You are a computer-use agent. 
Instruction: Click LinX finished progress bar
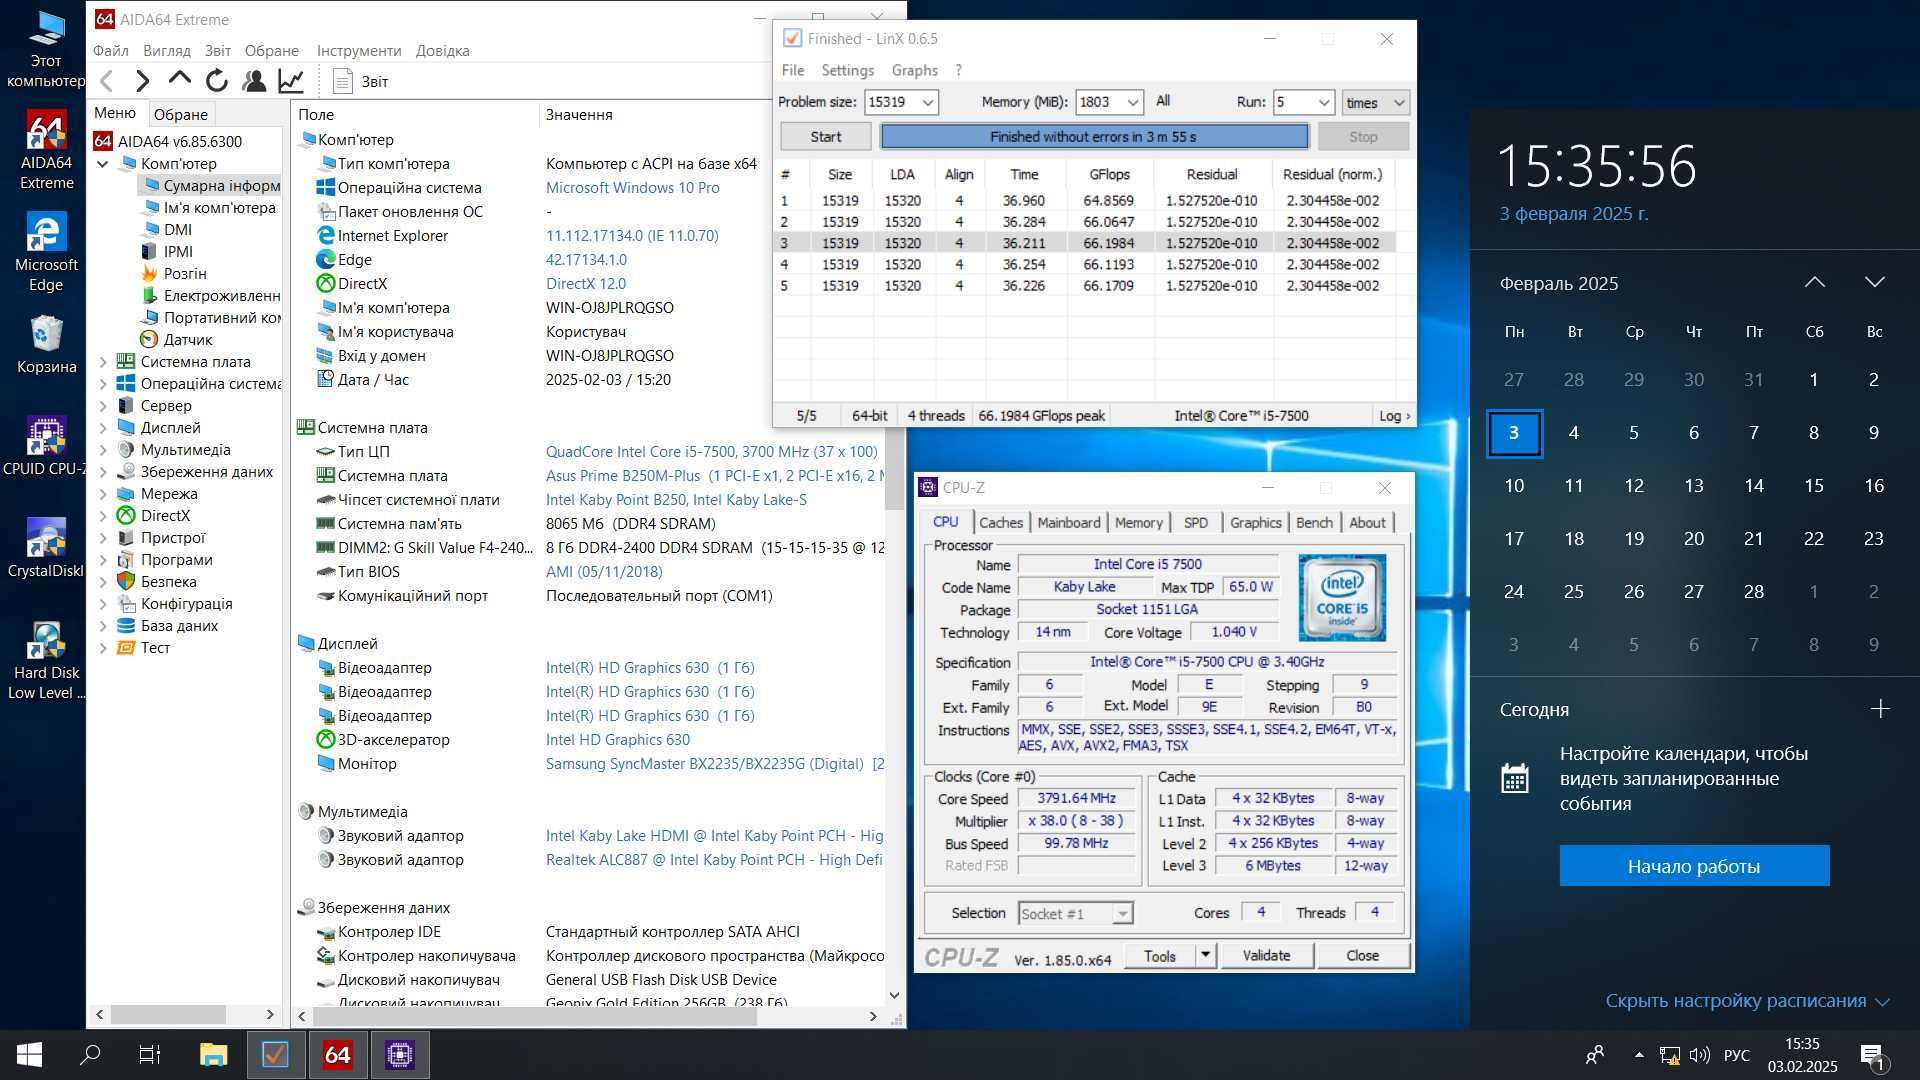click(1094, 137)
